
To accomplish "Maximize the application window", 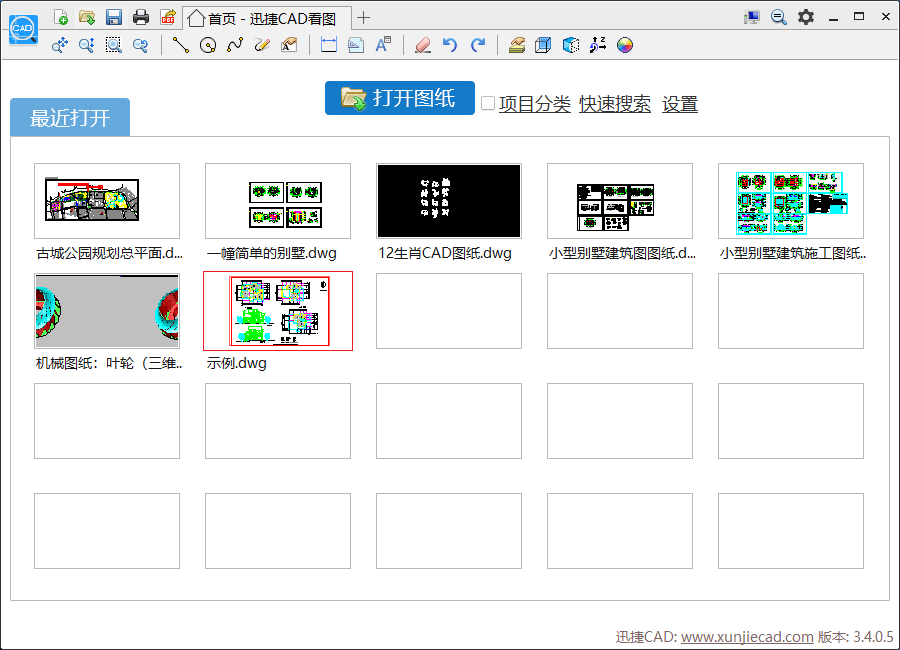I will point(859,17).
